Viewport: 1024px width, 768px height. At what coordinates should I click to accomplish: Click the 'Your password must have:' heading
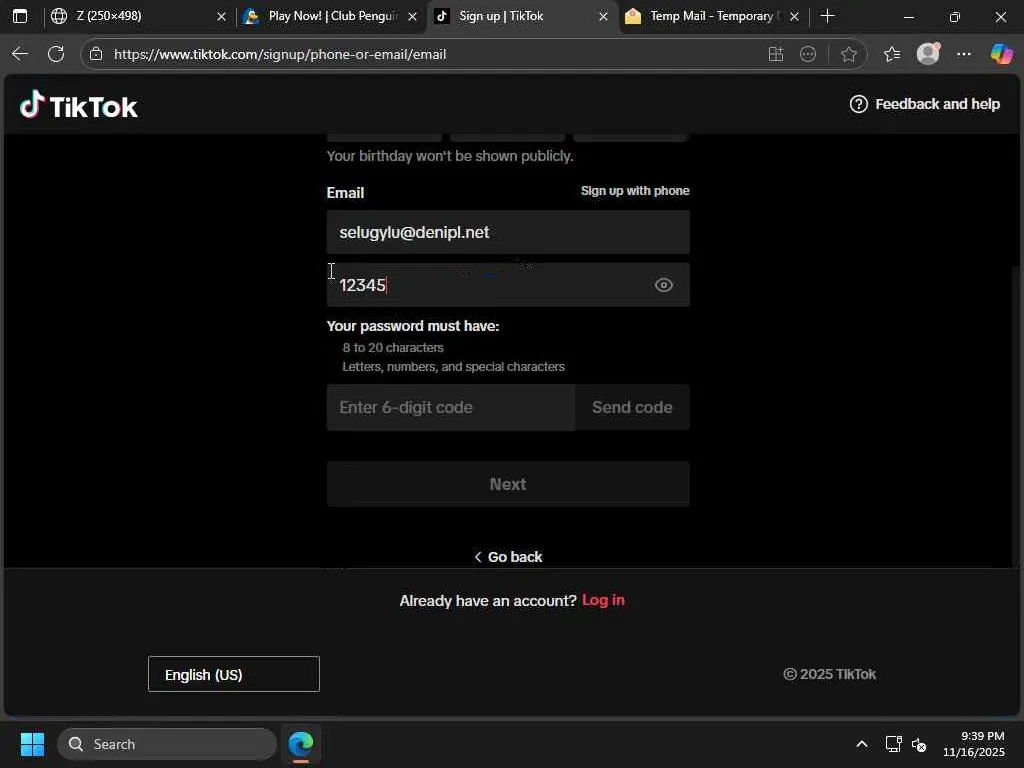(x=413, y=326)
